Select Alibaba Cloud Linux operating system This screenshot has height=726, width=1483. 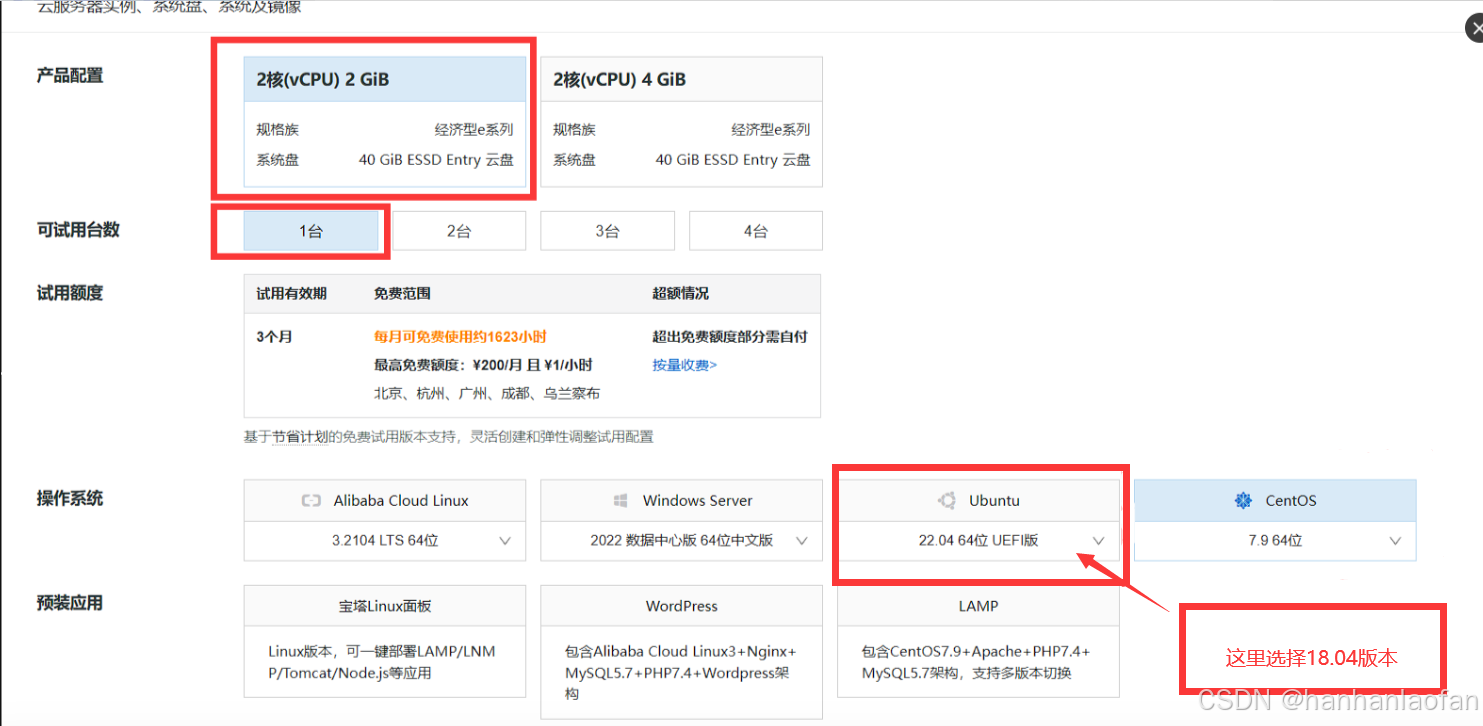385,500
